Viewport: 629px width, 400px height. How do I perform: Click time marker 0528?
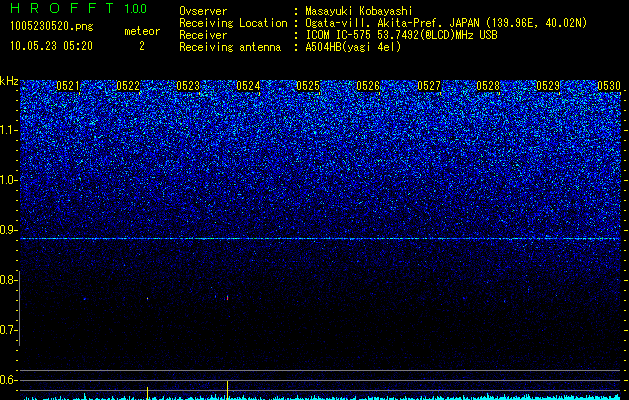coord(488,86)
